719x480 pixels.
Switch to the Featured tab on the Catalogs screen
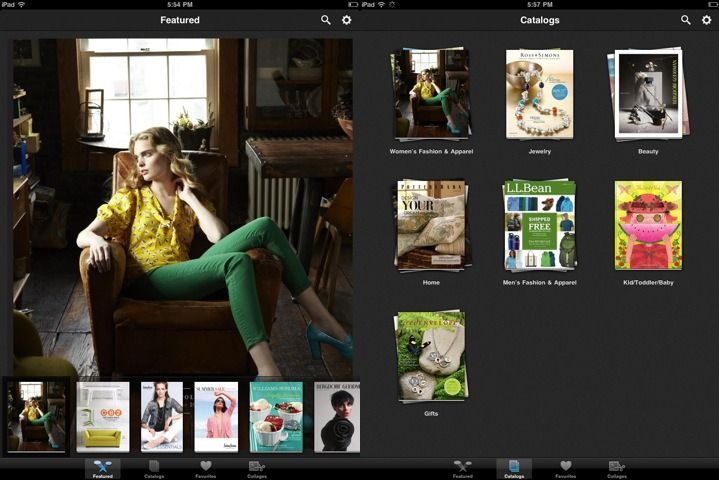(x=462, y=469)
